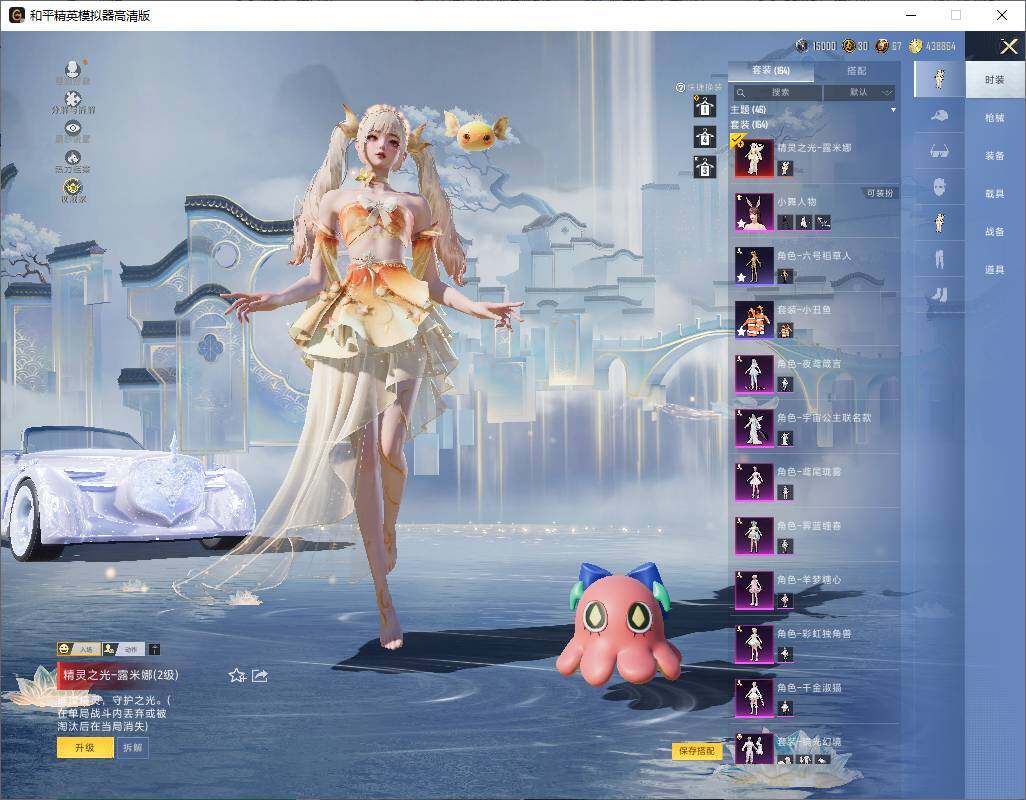This screenshot has width=1026, height=800.
Task: Click the yellow 升级 upgrade button
Action: pos(85,748)
